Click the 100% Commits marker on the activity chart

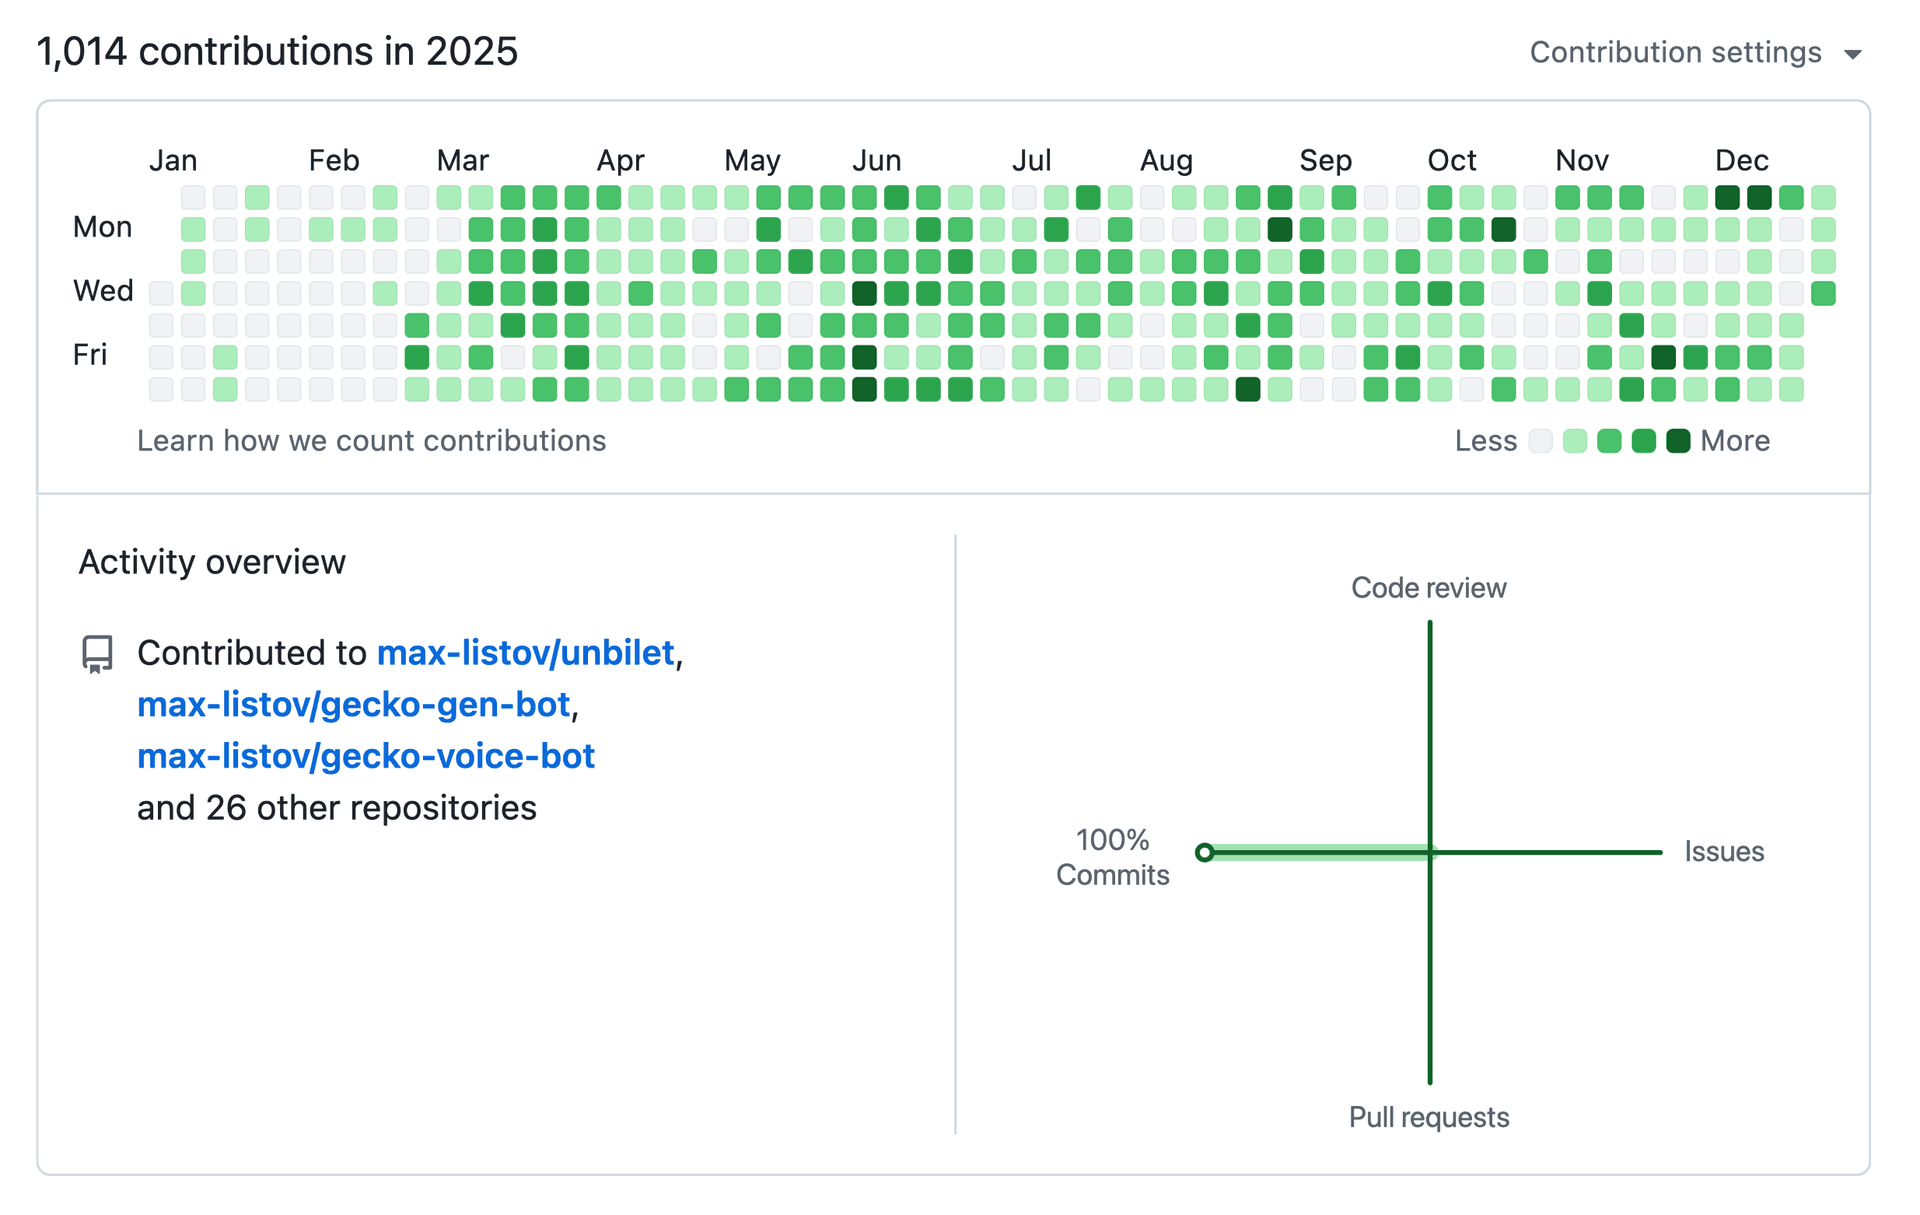1206,853
